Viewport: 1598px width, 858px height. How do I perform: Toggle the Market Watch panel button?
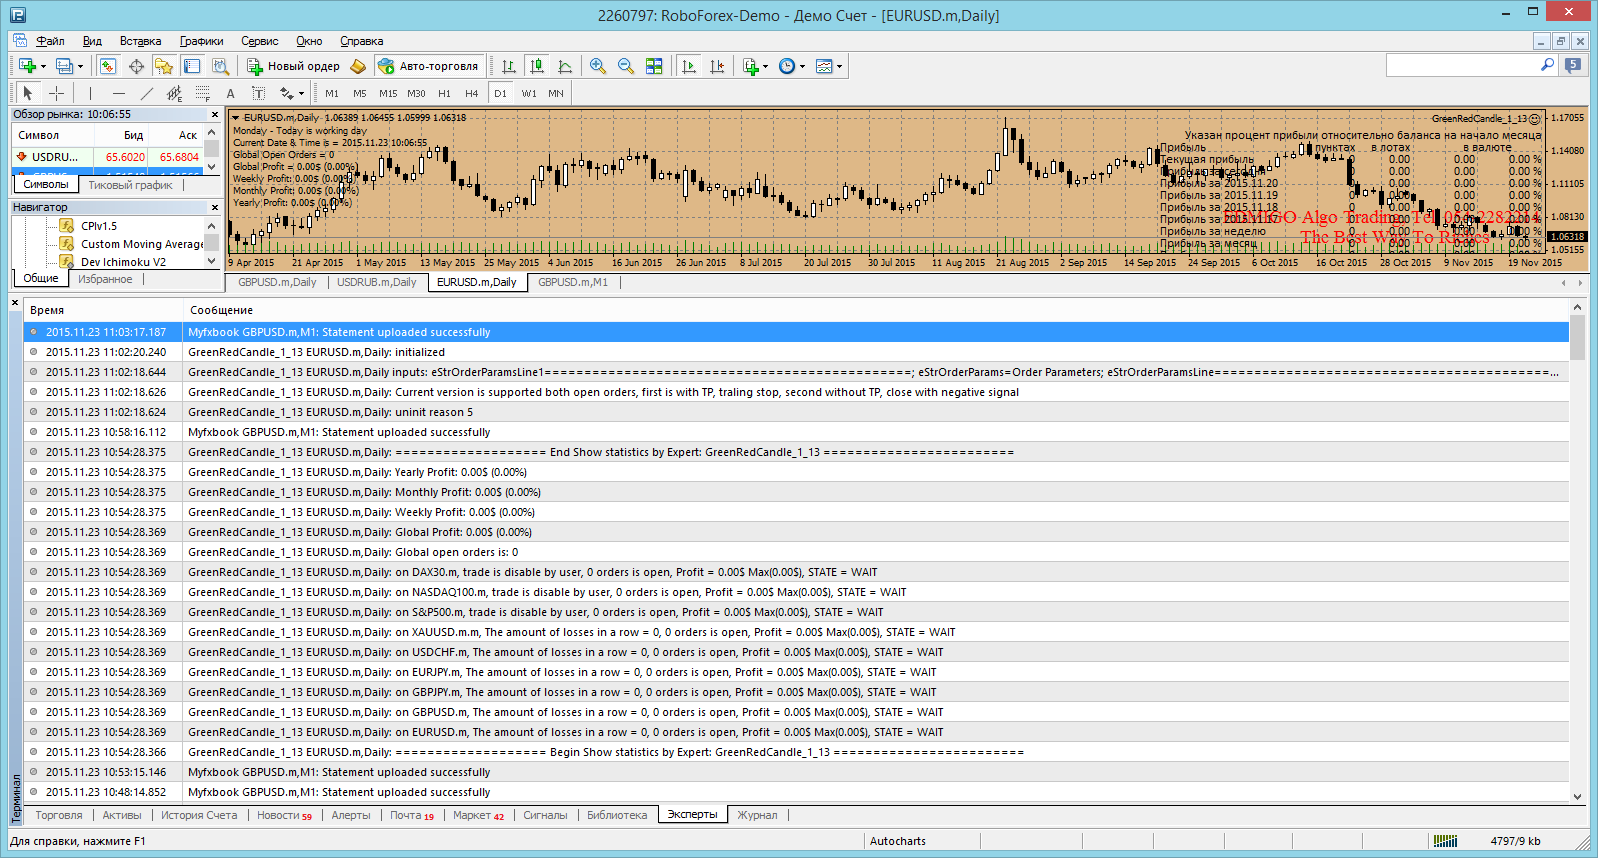pyautogui.click(x=108, y=66)
